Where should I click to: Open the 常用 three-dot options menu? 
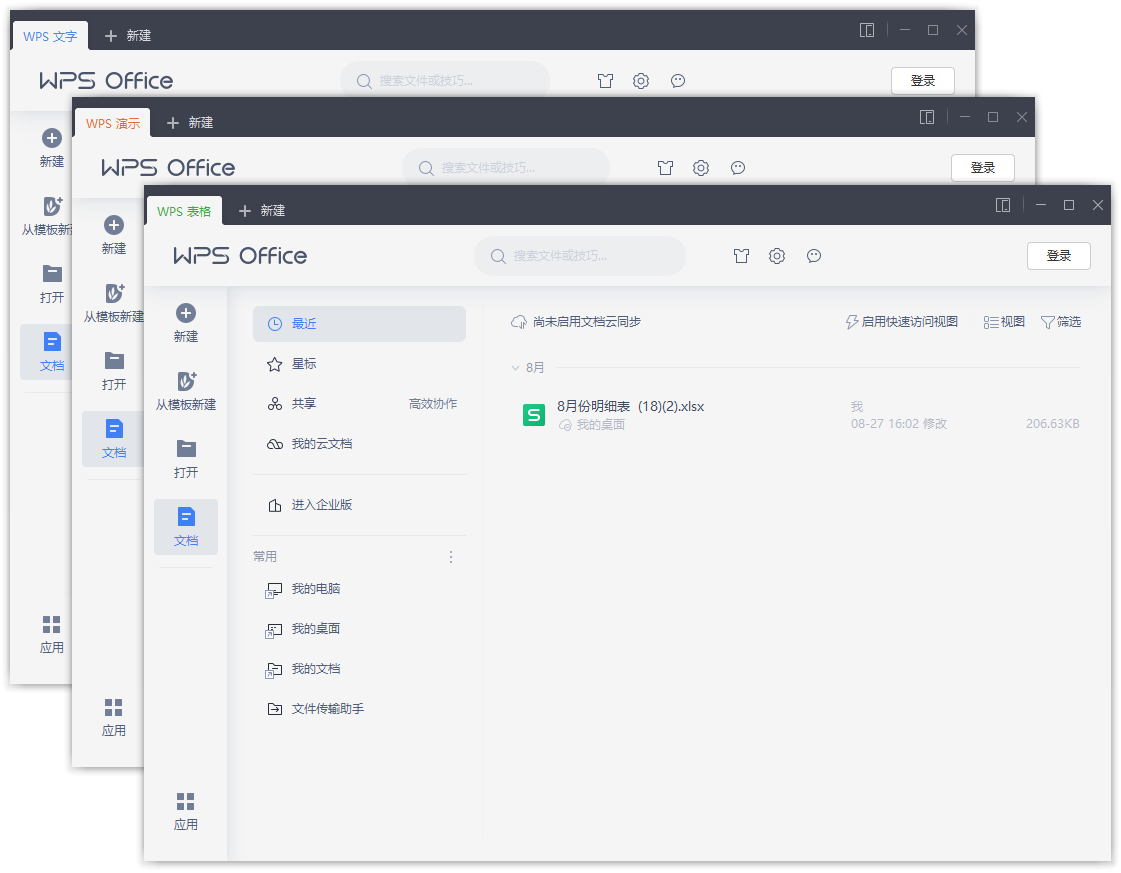click(451, 557)
